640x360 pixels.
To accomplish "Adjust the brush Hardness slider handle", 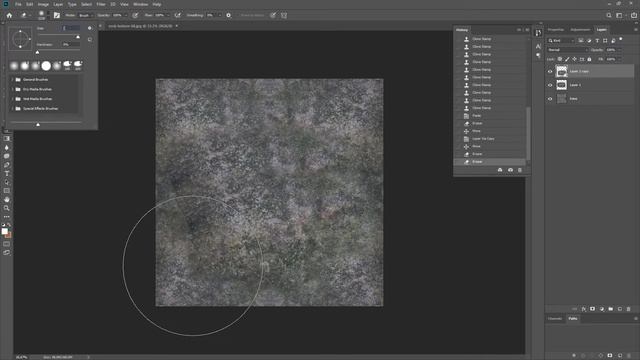I will (x=38, y=52).
